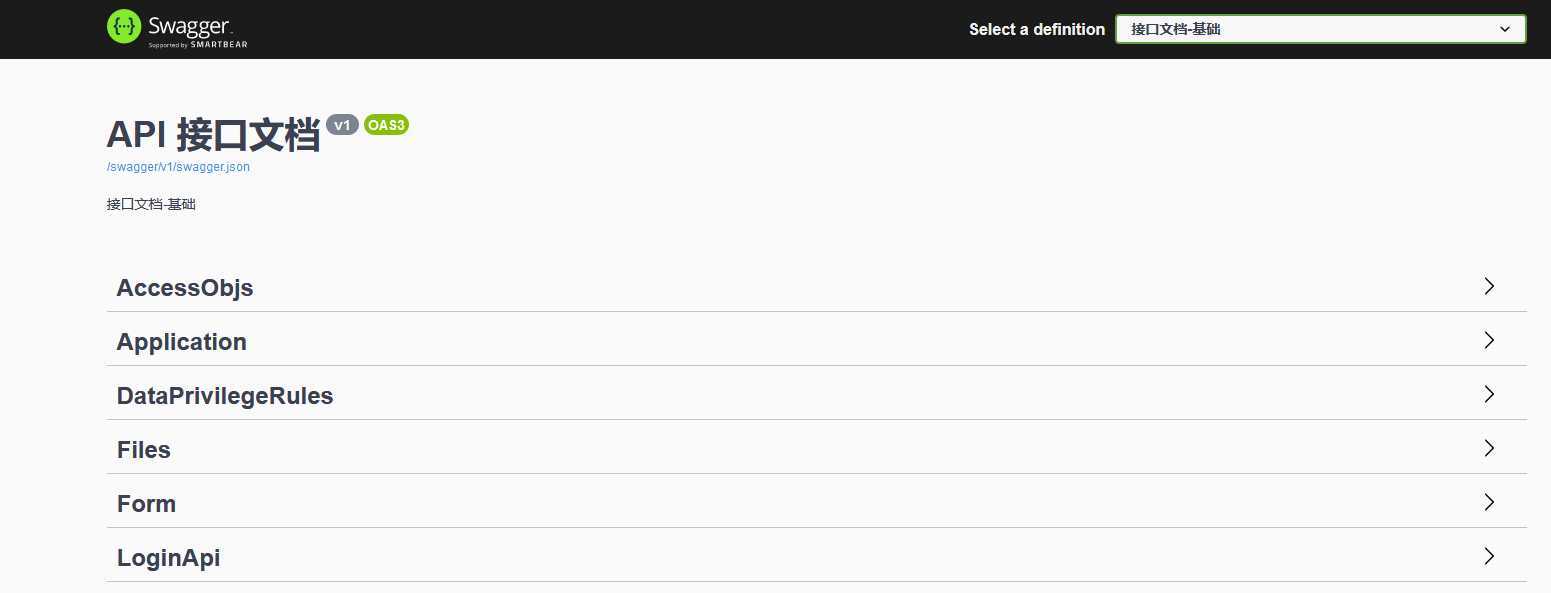
Task: Expand AccessObjs with its chevron arrow
Action: [1489, 287]
